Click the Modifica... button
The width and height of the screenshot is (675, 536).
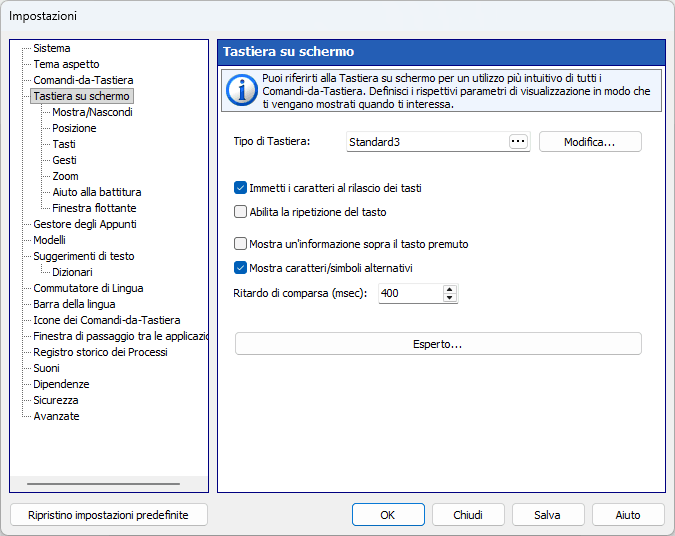tap(590, 142)
